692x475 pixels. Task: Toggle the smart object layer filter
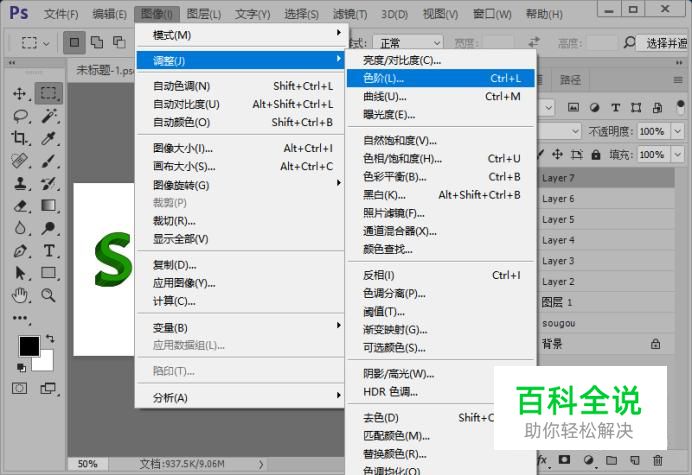[x=657, y=107]
